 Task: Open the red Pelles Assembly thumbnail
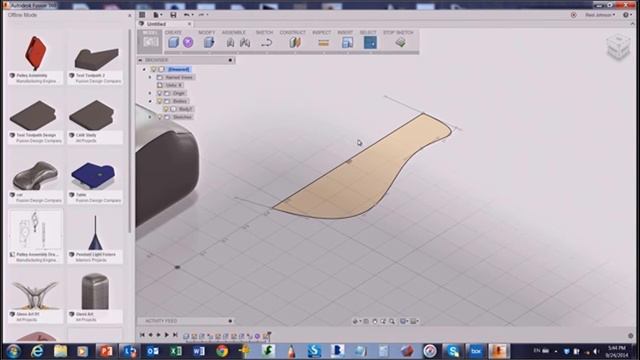coord(36,53)
